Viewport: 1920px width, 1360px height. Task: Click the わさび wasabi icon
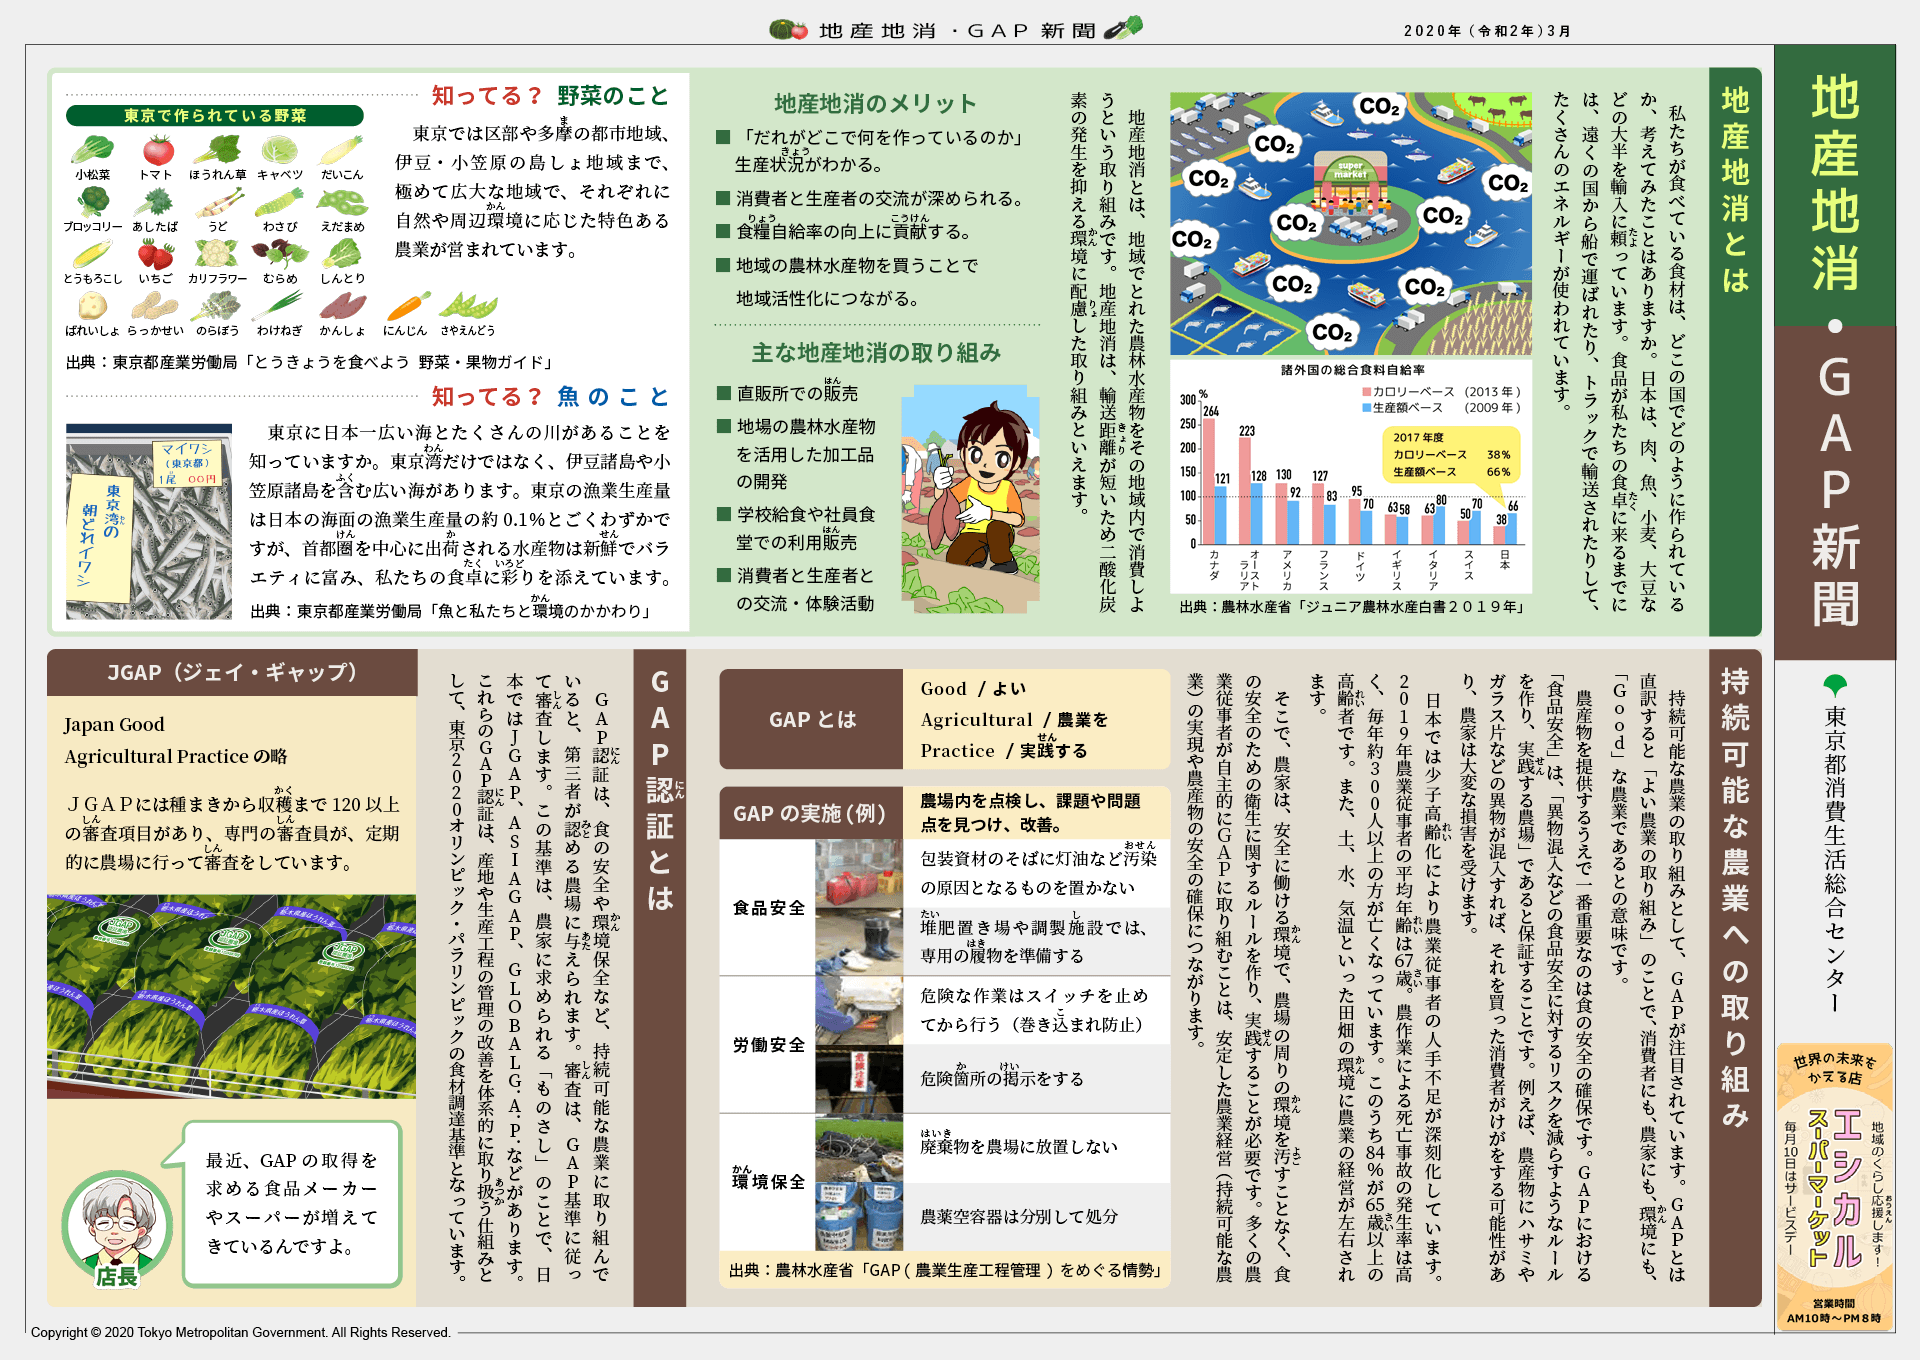click(x=280, y=203)
